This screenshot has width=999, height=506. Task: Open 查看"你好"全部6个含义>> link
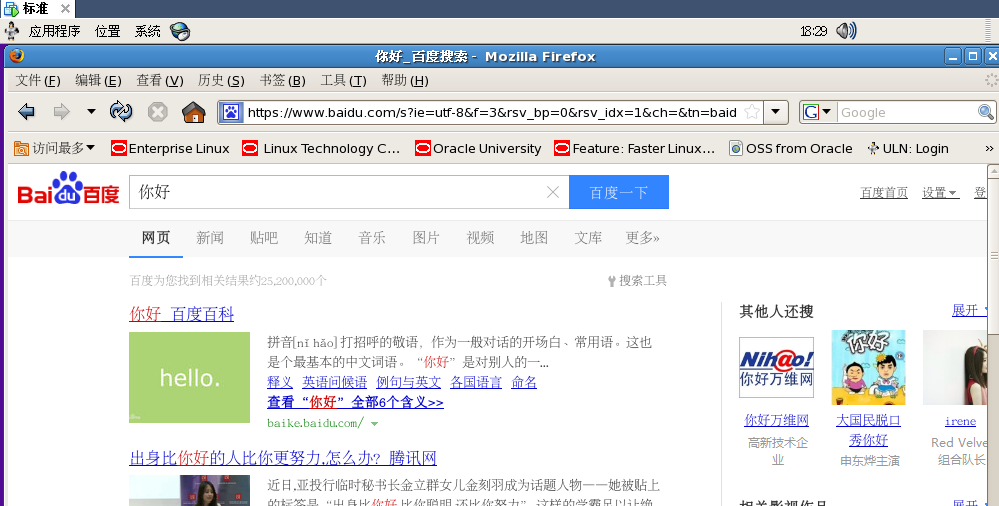click(356, 402)
